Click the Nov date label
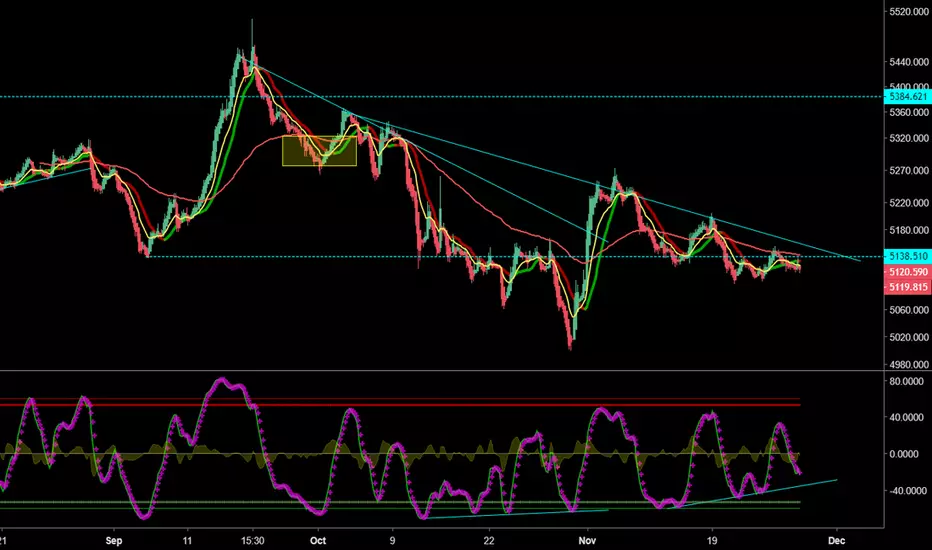 click(x=587, y=540)
